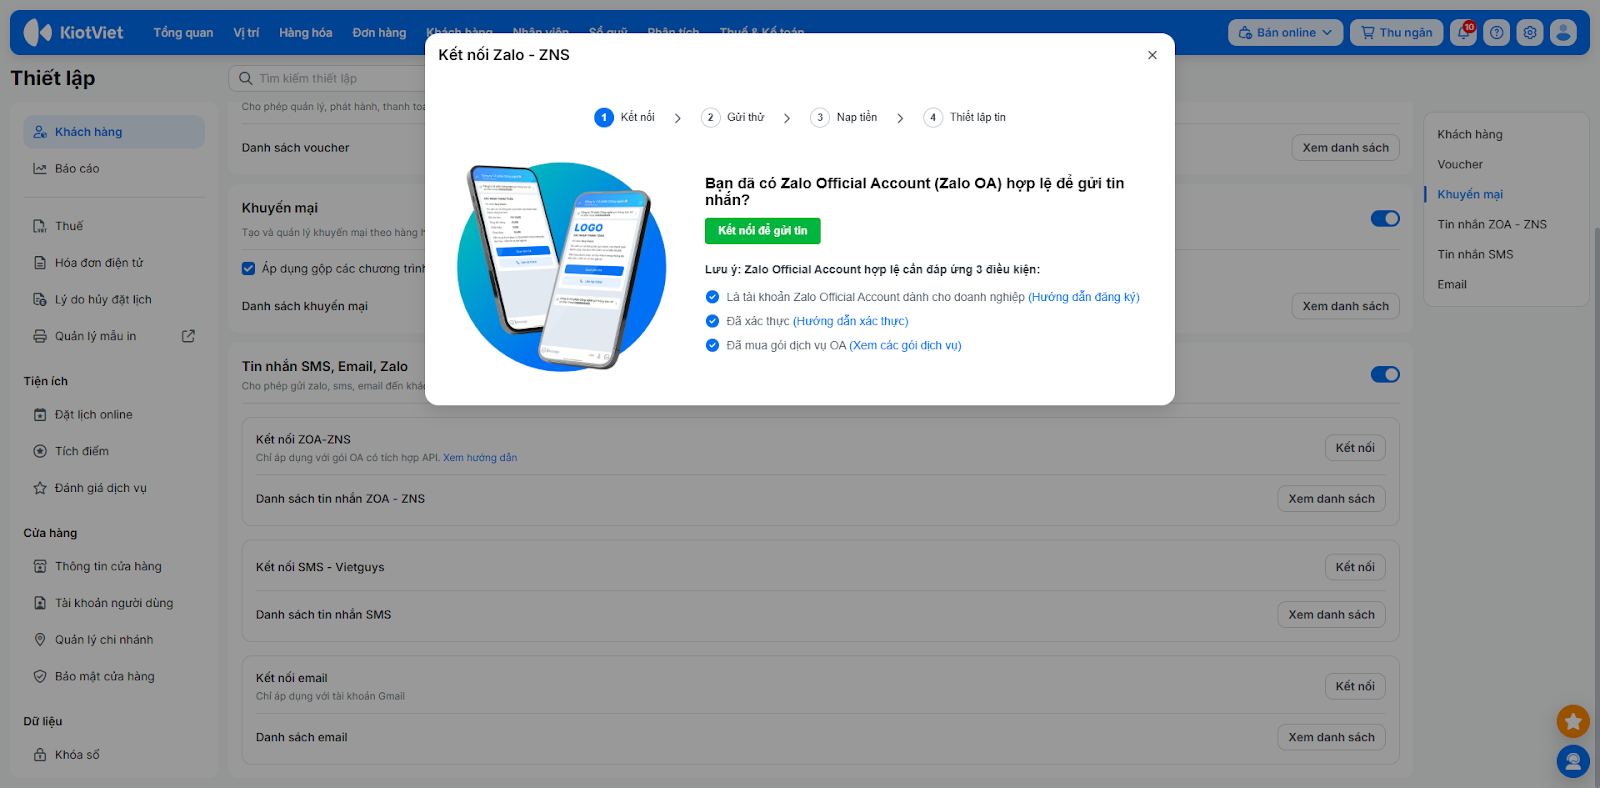
Task: Click the Đặt lịch online calendar icon
Action: [x=40, y=415]
